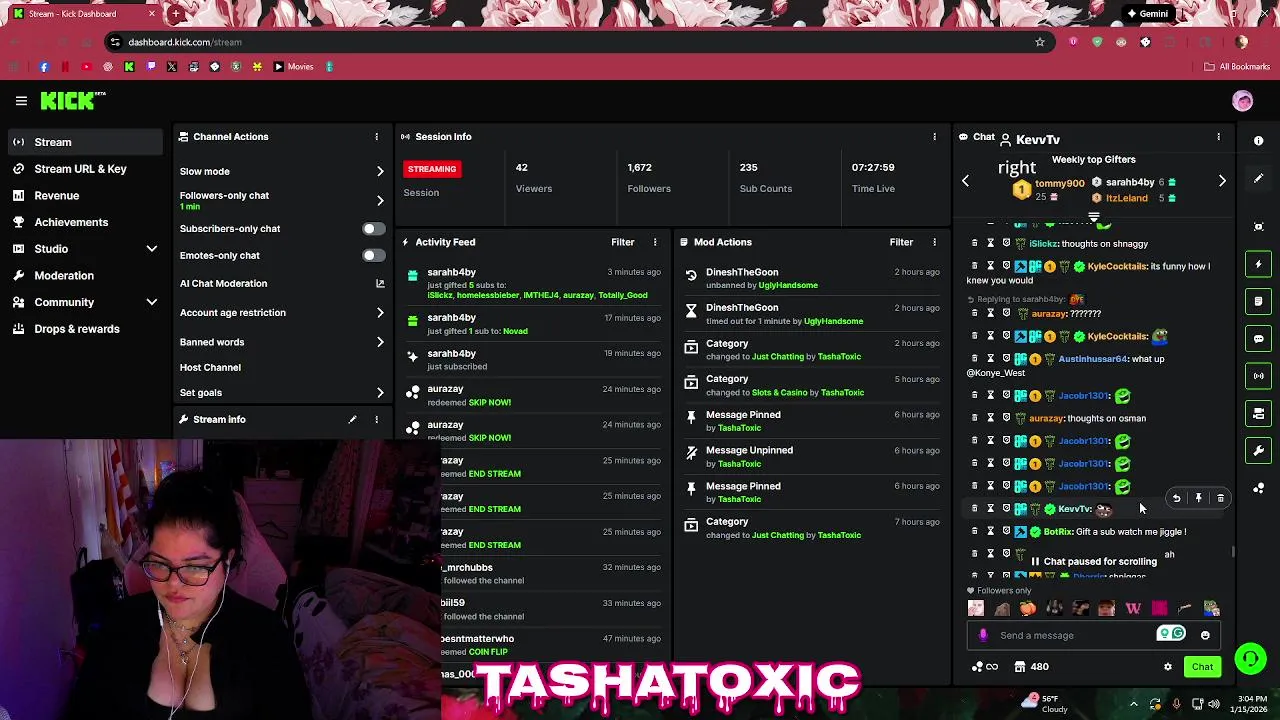Open emoji picker in chat input
Viewport: 1280px width, 720px height.
pyautogui.click(x=1205, y=635)
